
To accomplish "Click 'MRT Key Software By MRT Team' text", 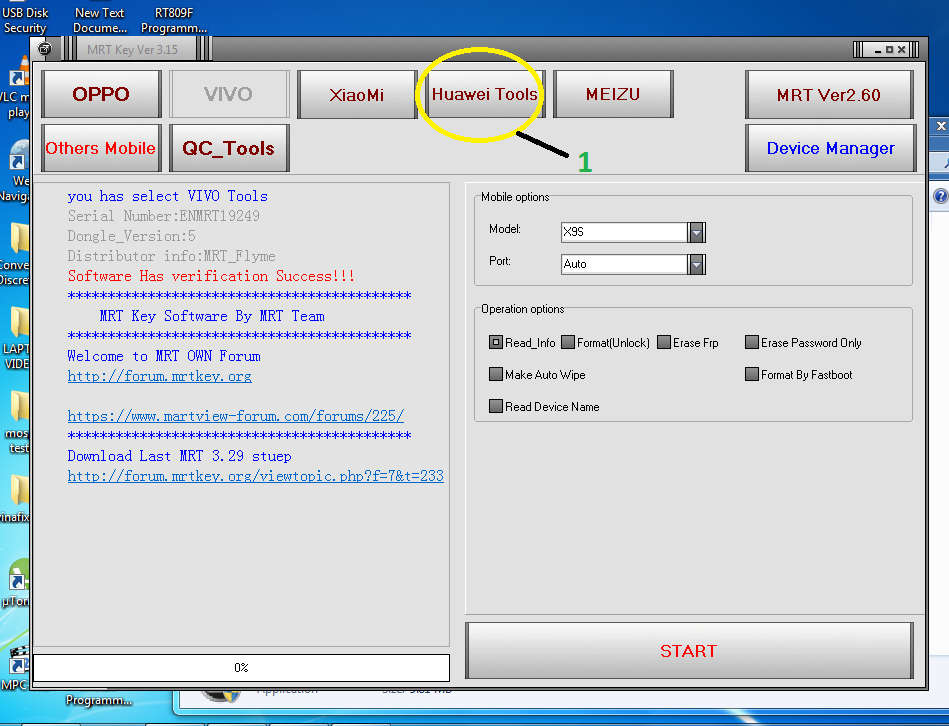I will point(212,316).
